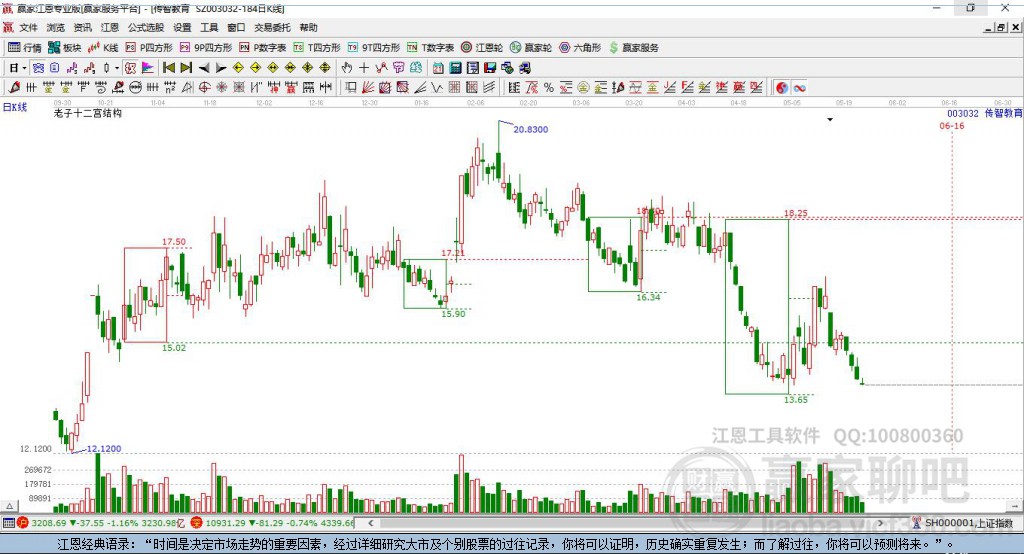
Task: Click the 06-16 date marker label
Action: [x=952, y=125]
